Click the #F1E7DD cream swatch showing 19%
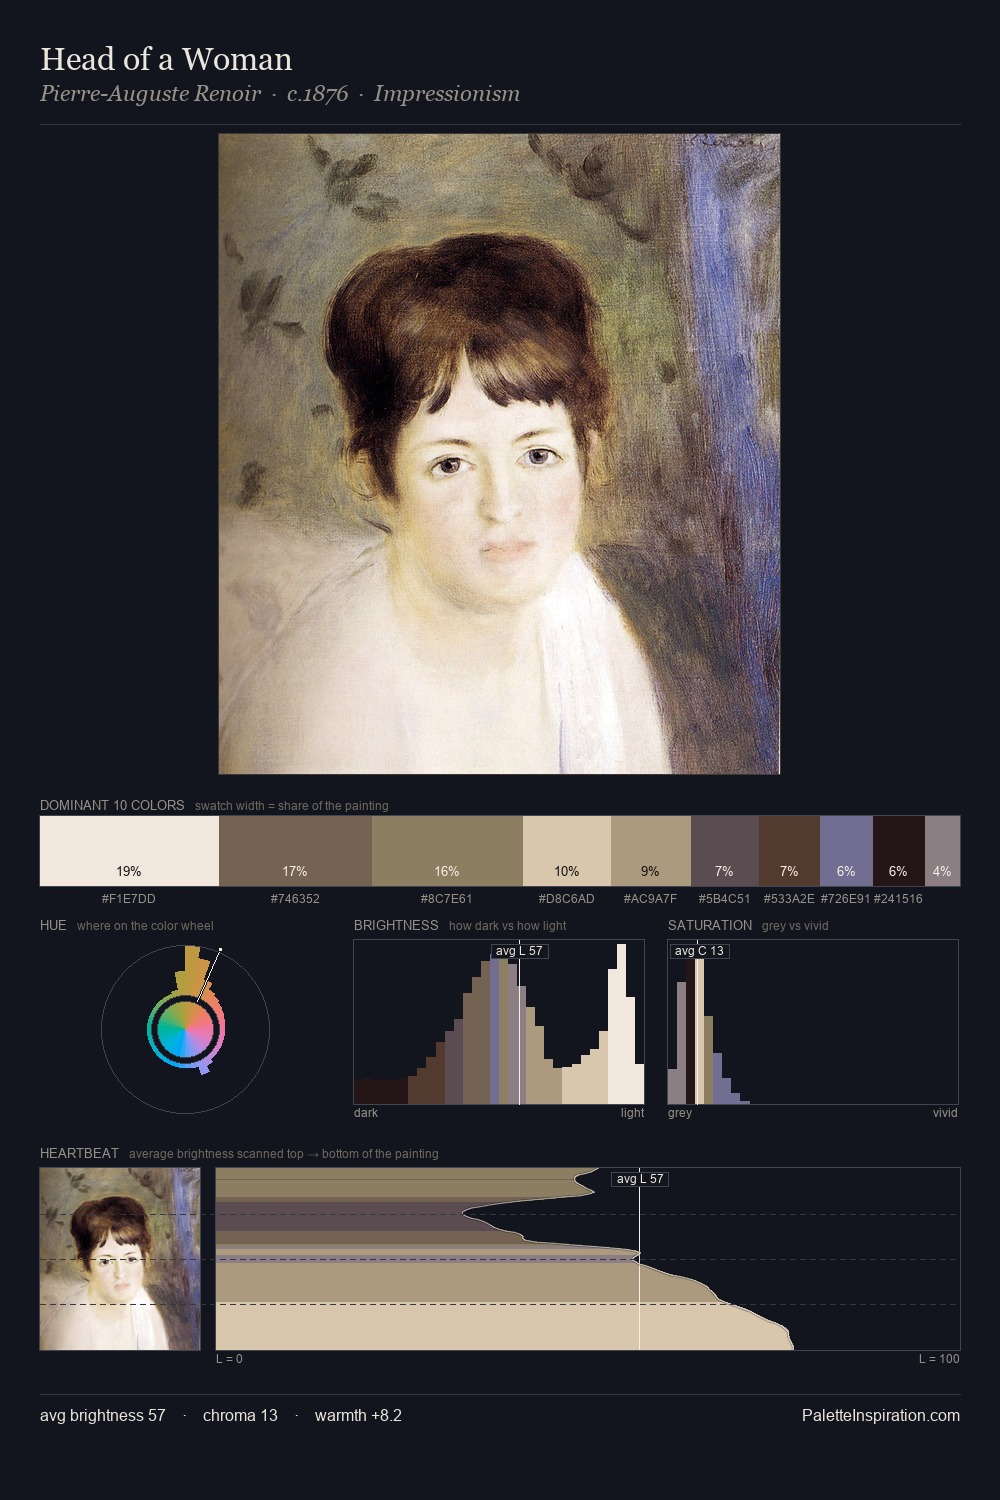The width and height of the screenshot is (1000, 1500). (x=129, y=851)
